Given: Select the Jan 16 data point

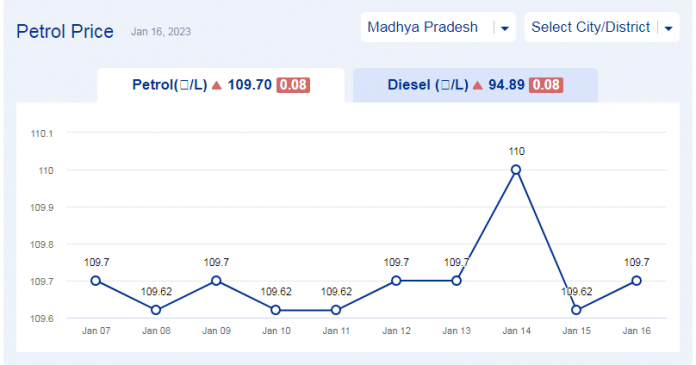Looking at the screenshot, I should point(636,281).
